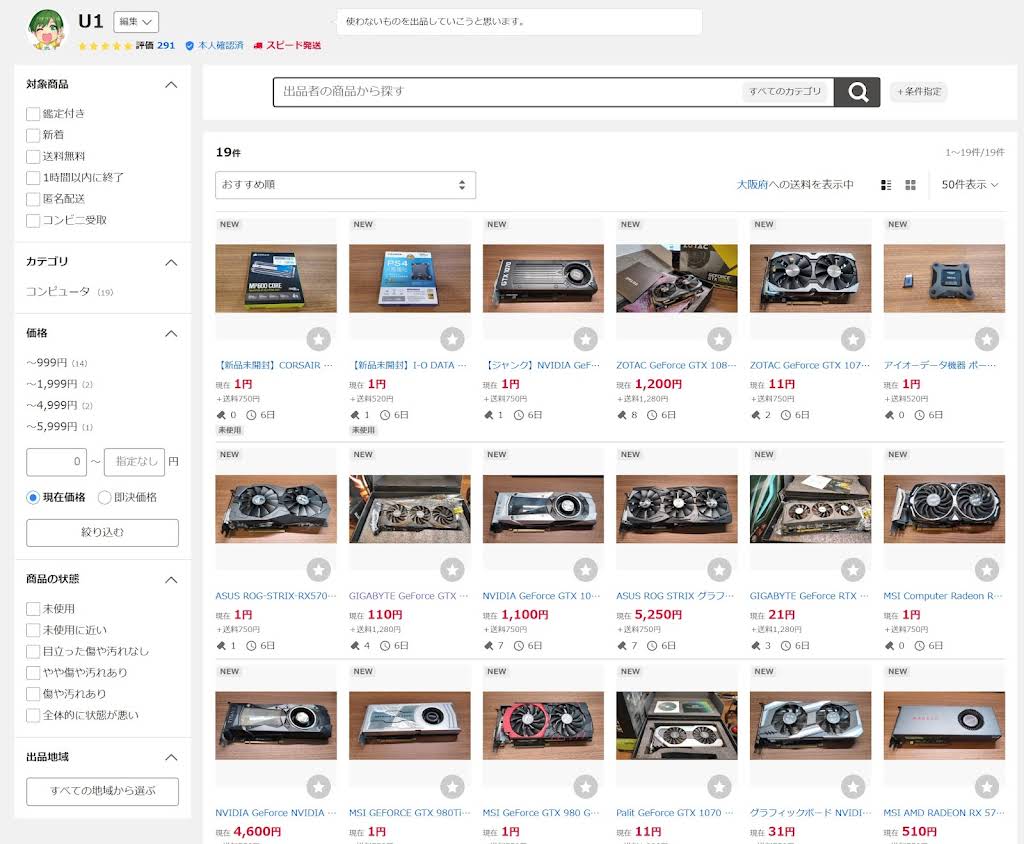Check the コンビニ受取 filter

[33, 220]
